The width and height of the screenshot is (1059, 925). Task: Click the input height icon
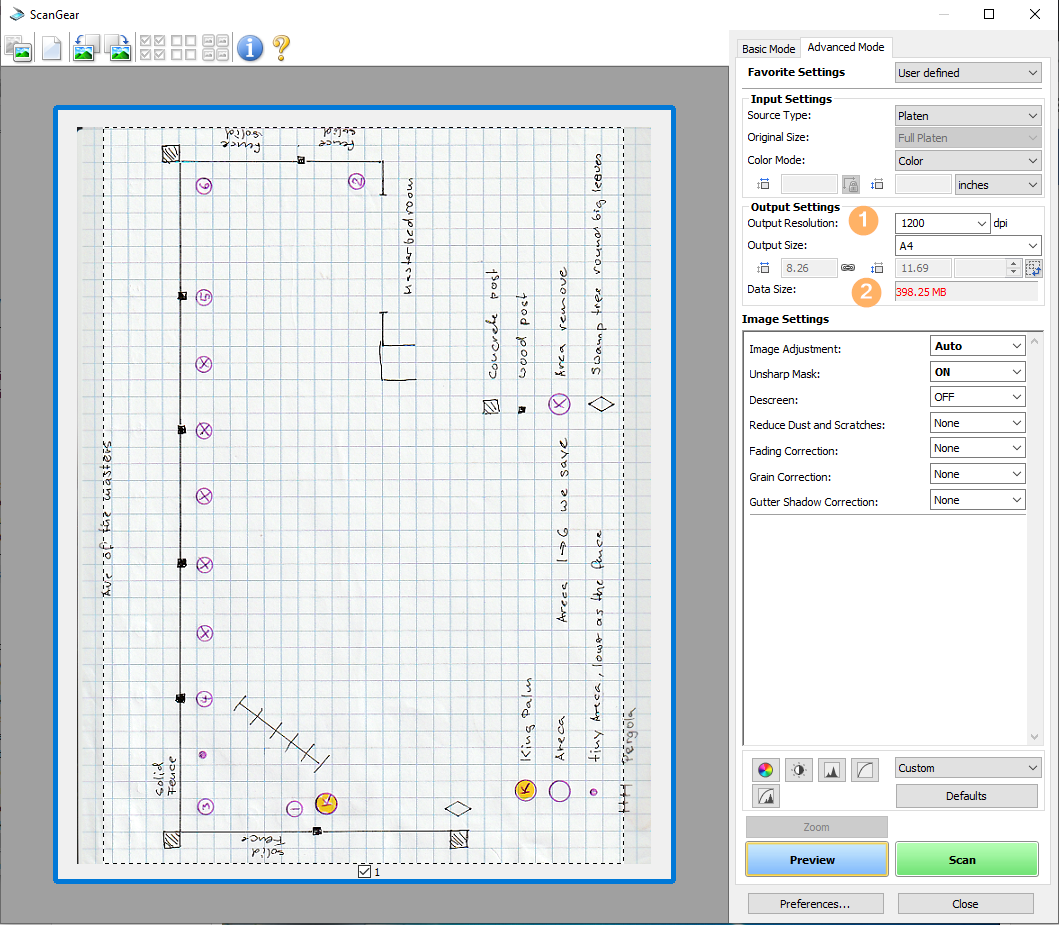point(877,184)
